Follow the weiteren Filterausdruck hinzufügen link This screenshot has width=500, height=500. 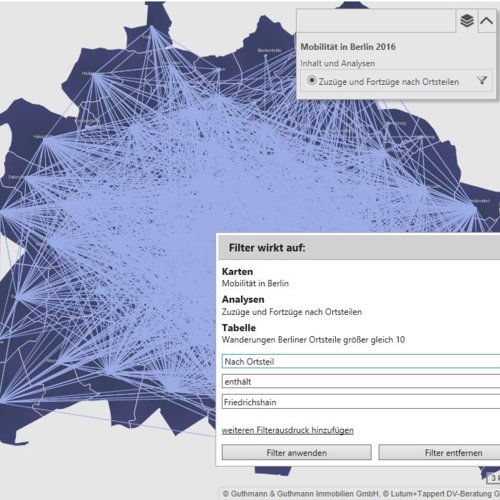pyautogui.click(x=288, y=430)
